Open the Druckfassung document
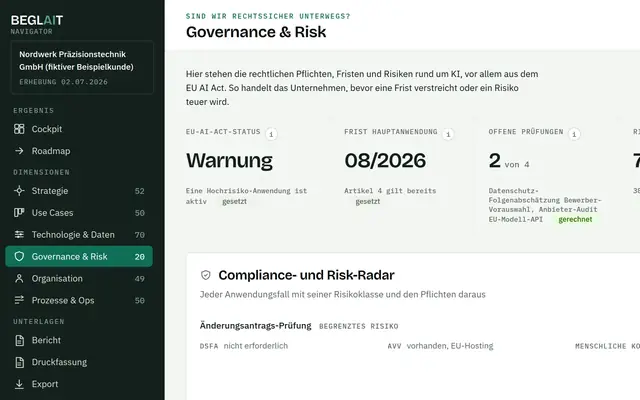 tap(79, 362)
